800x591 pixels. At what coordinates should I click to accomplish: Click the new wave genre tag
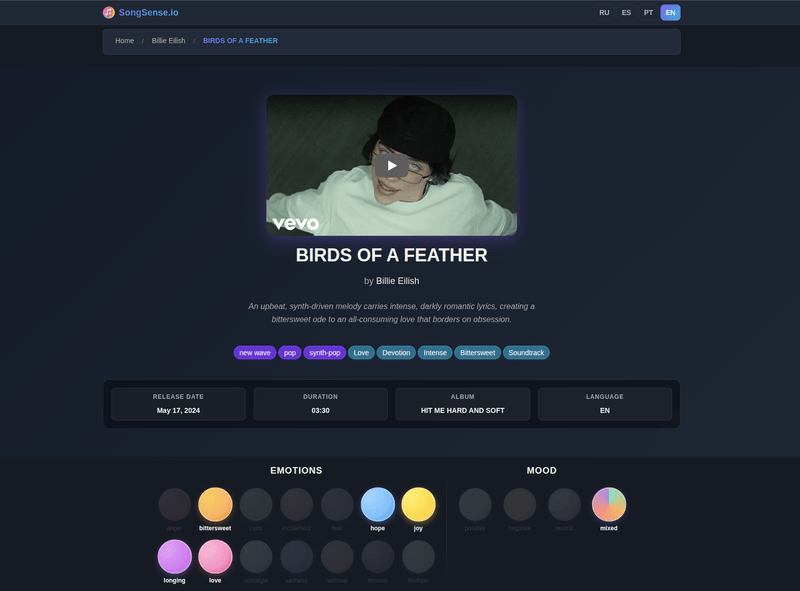click(255, 353)
